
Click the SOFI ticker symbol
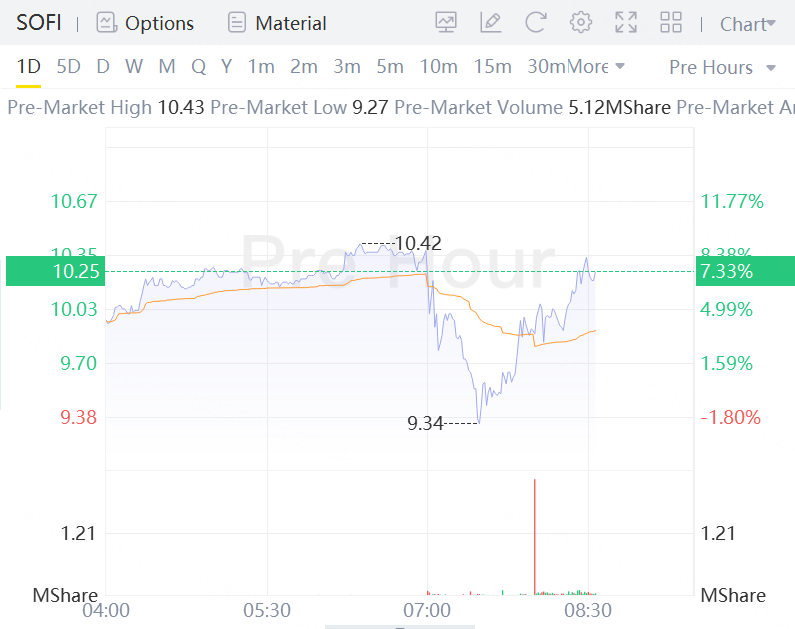[39, 22]
